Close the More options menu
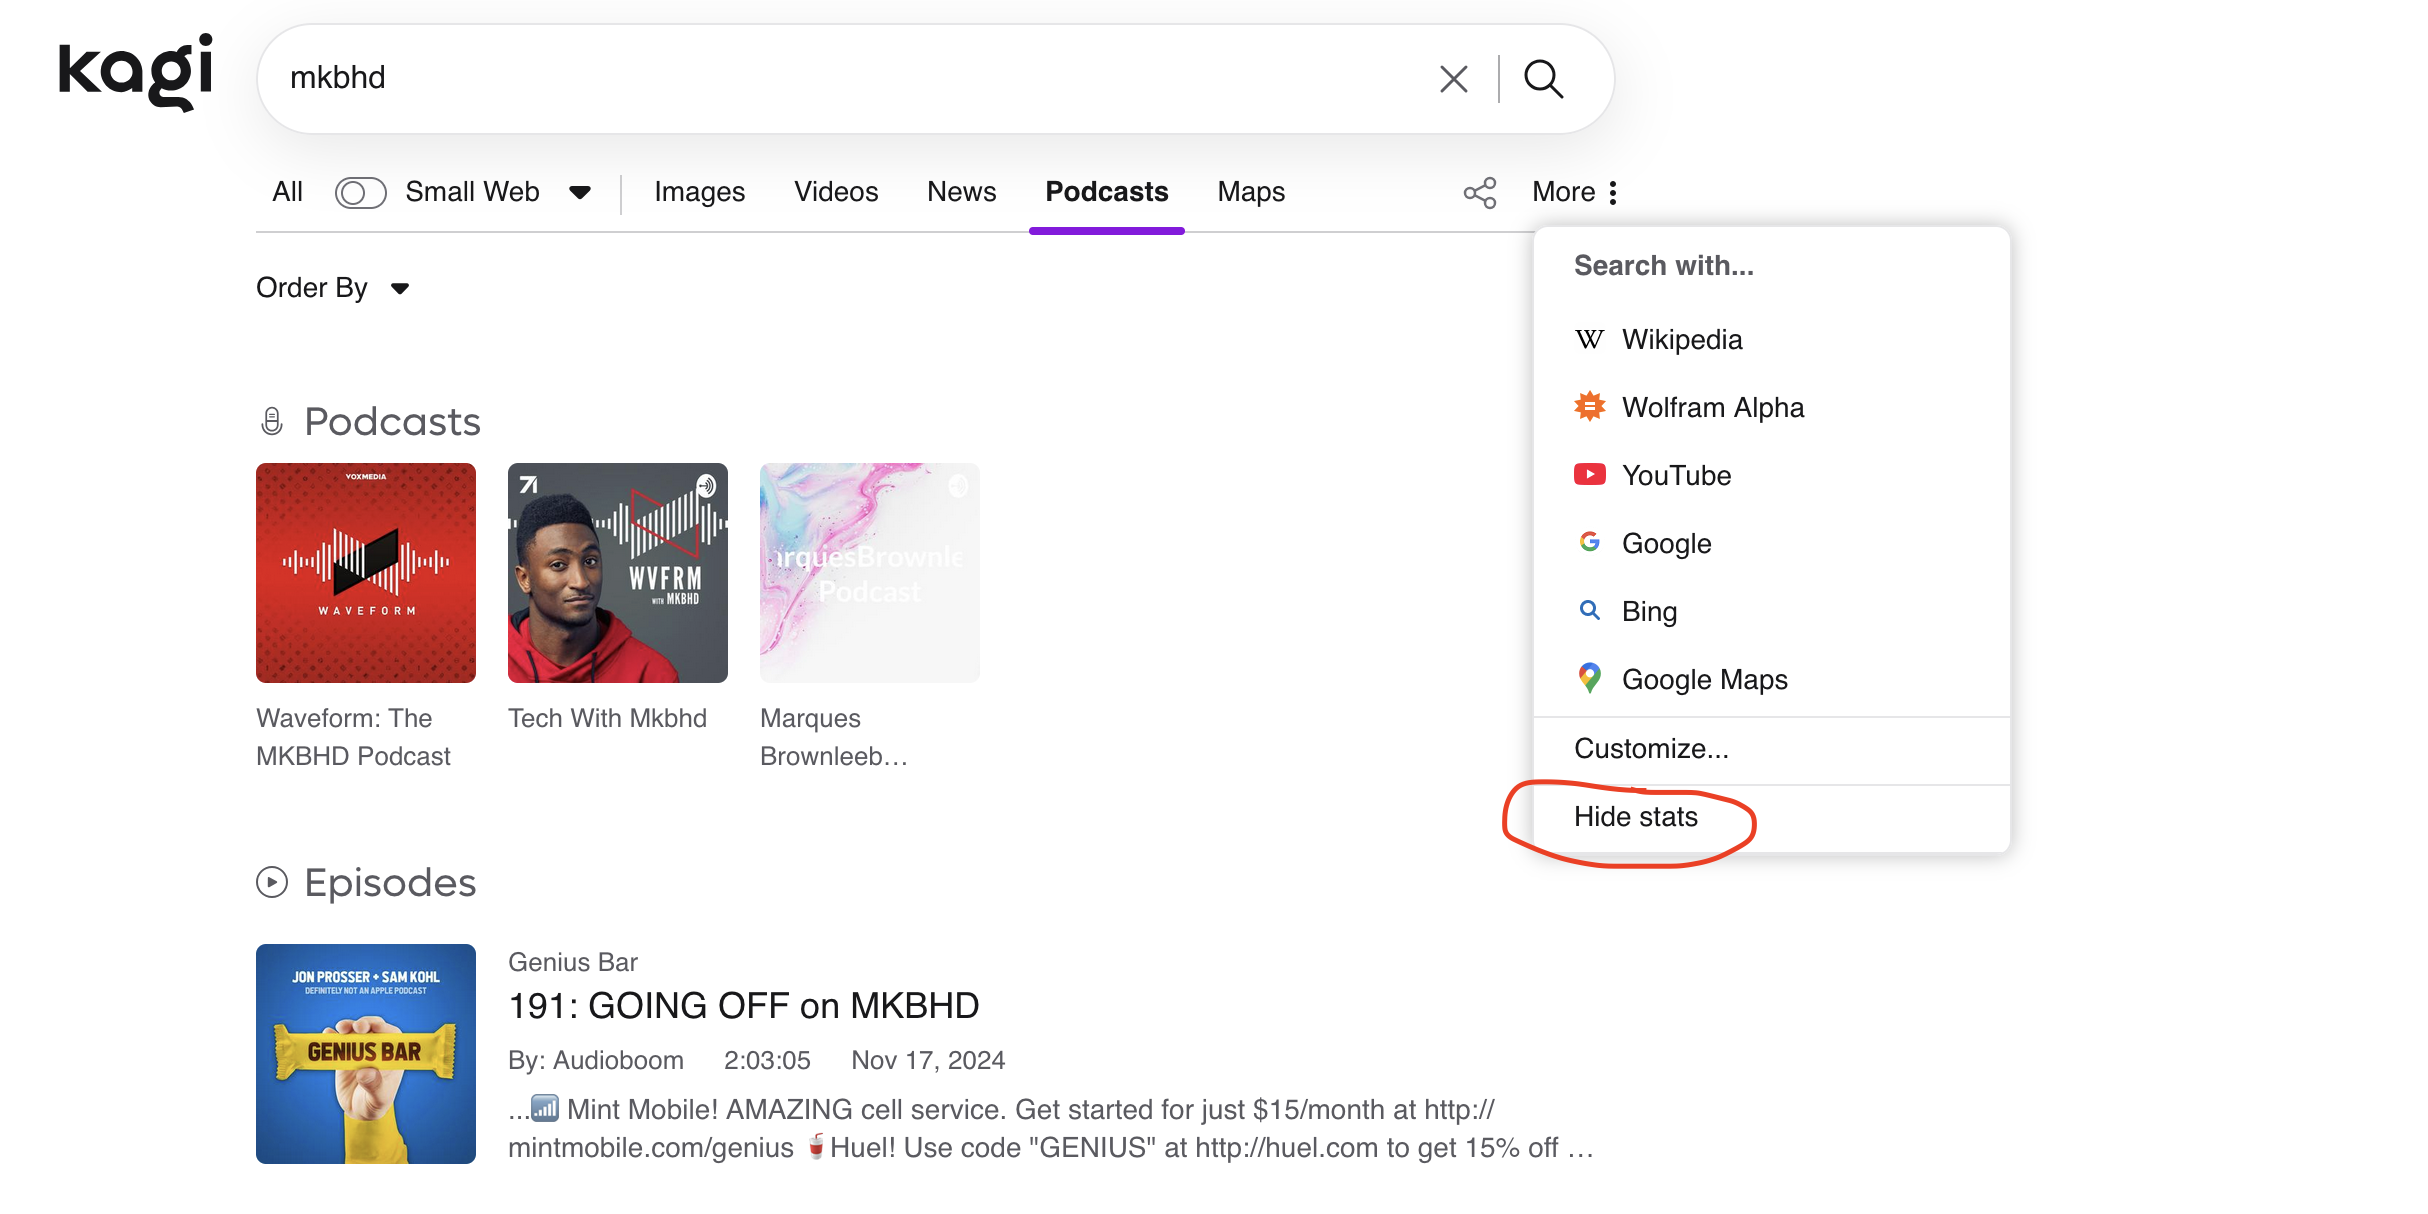The height and width of the screenshot is (1214, 2428). (1575, 192)
